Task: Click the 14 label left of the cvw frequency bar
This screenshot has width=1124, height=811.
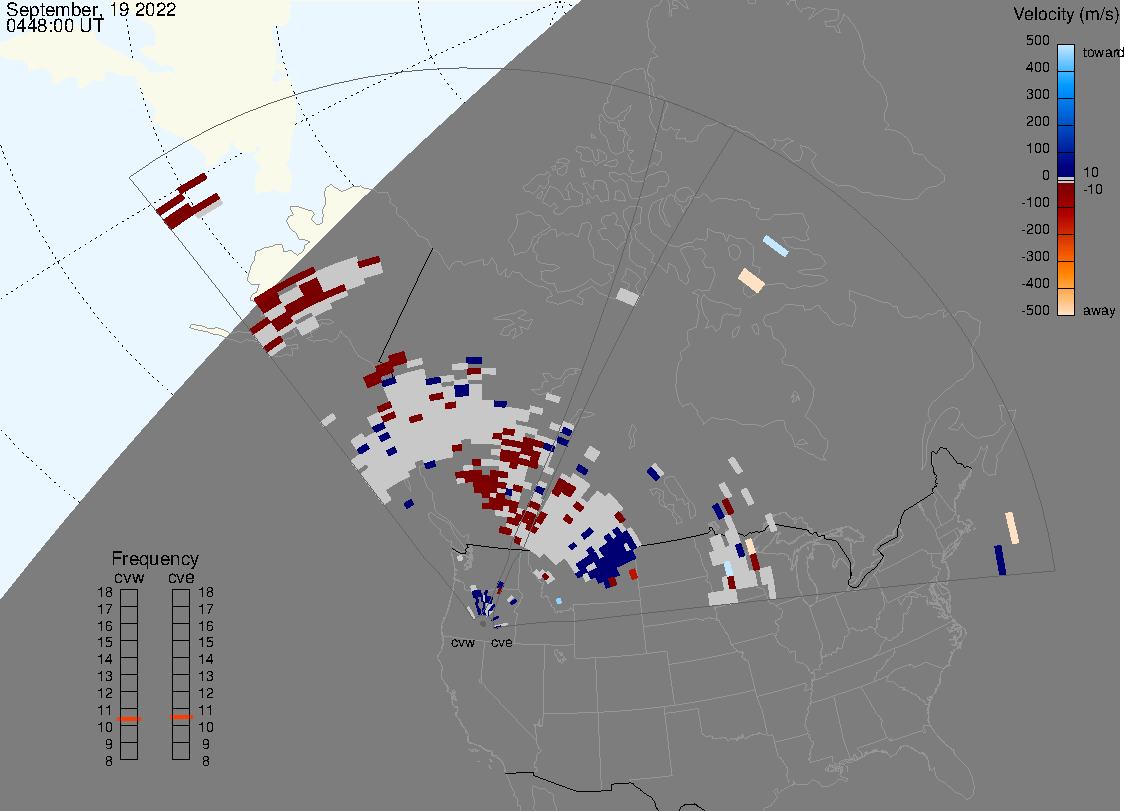Action: pos(105,660)
